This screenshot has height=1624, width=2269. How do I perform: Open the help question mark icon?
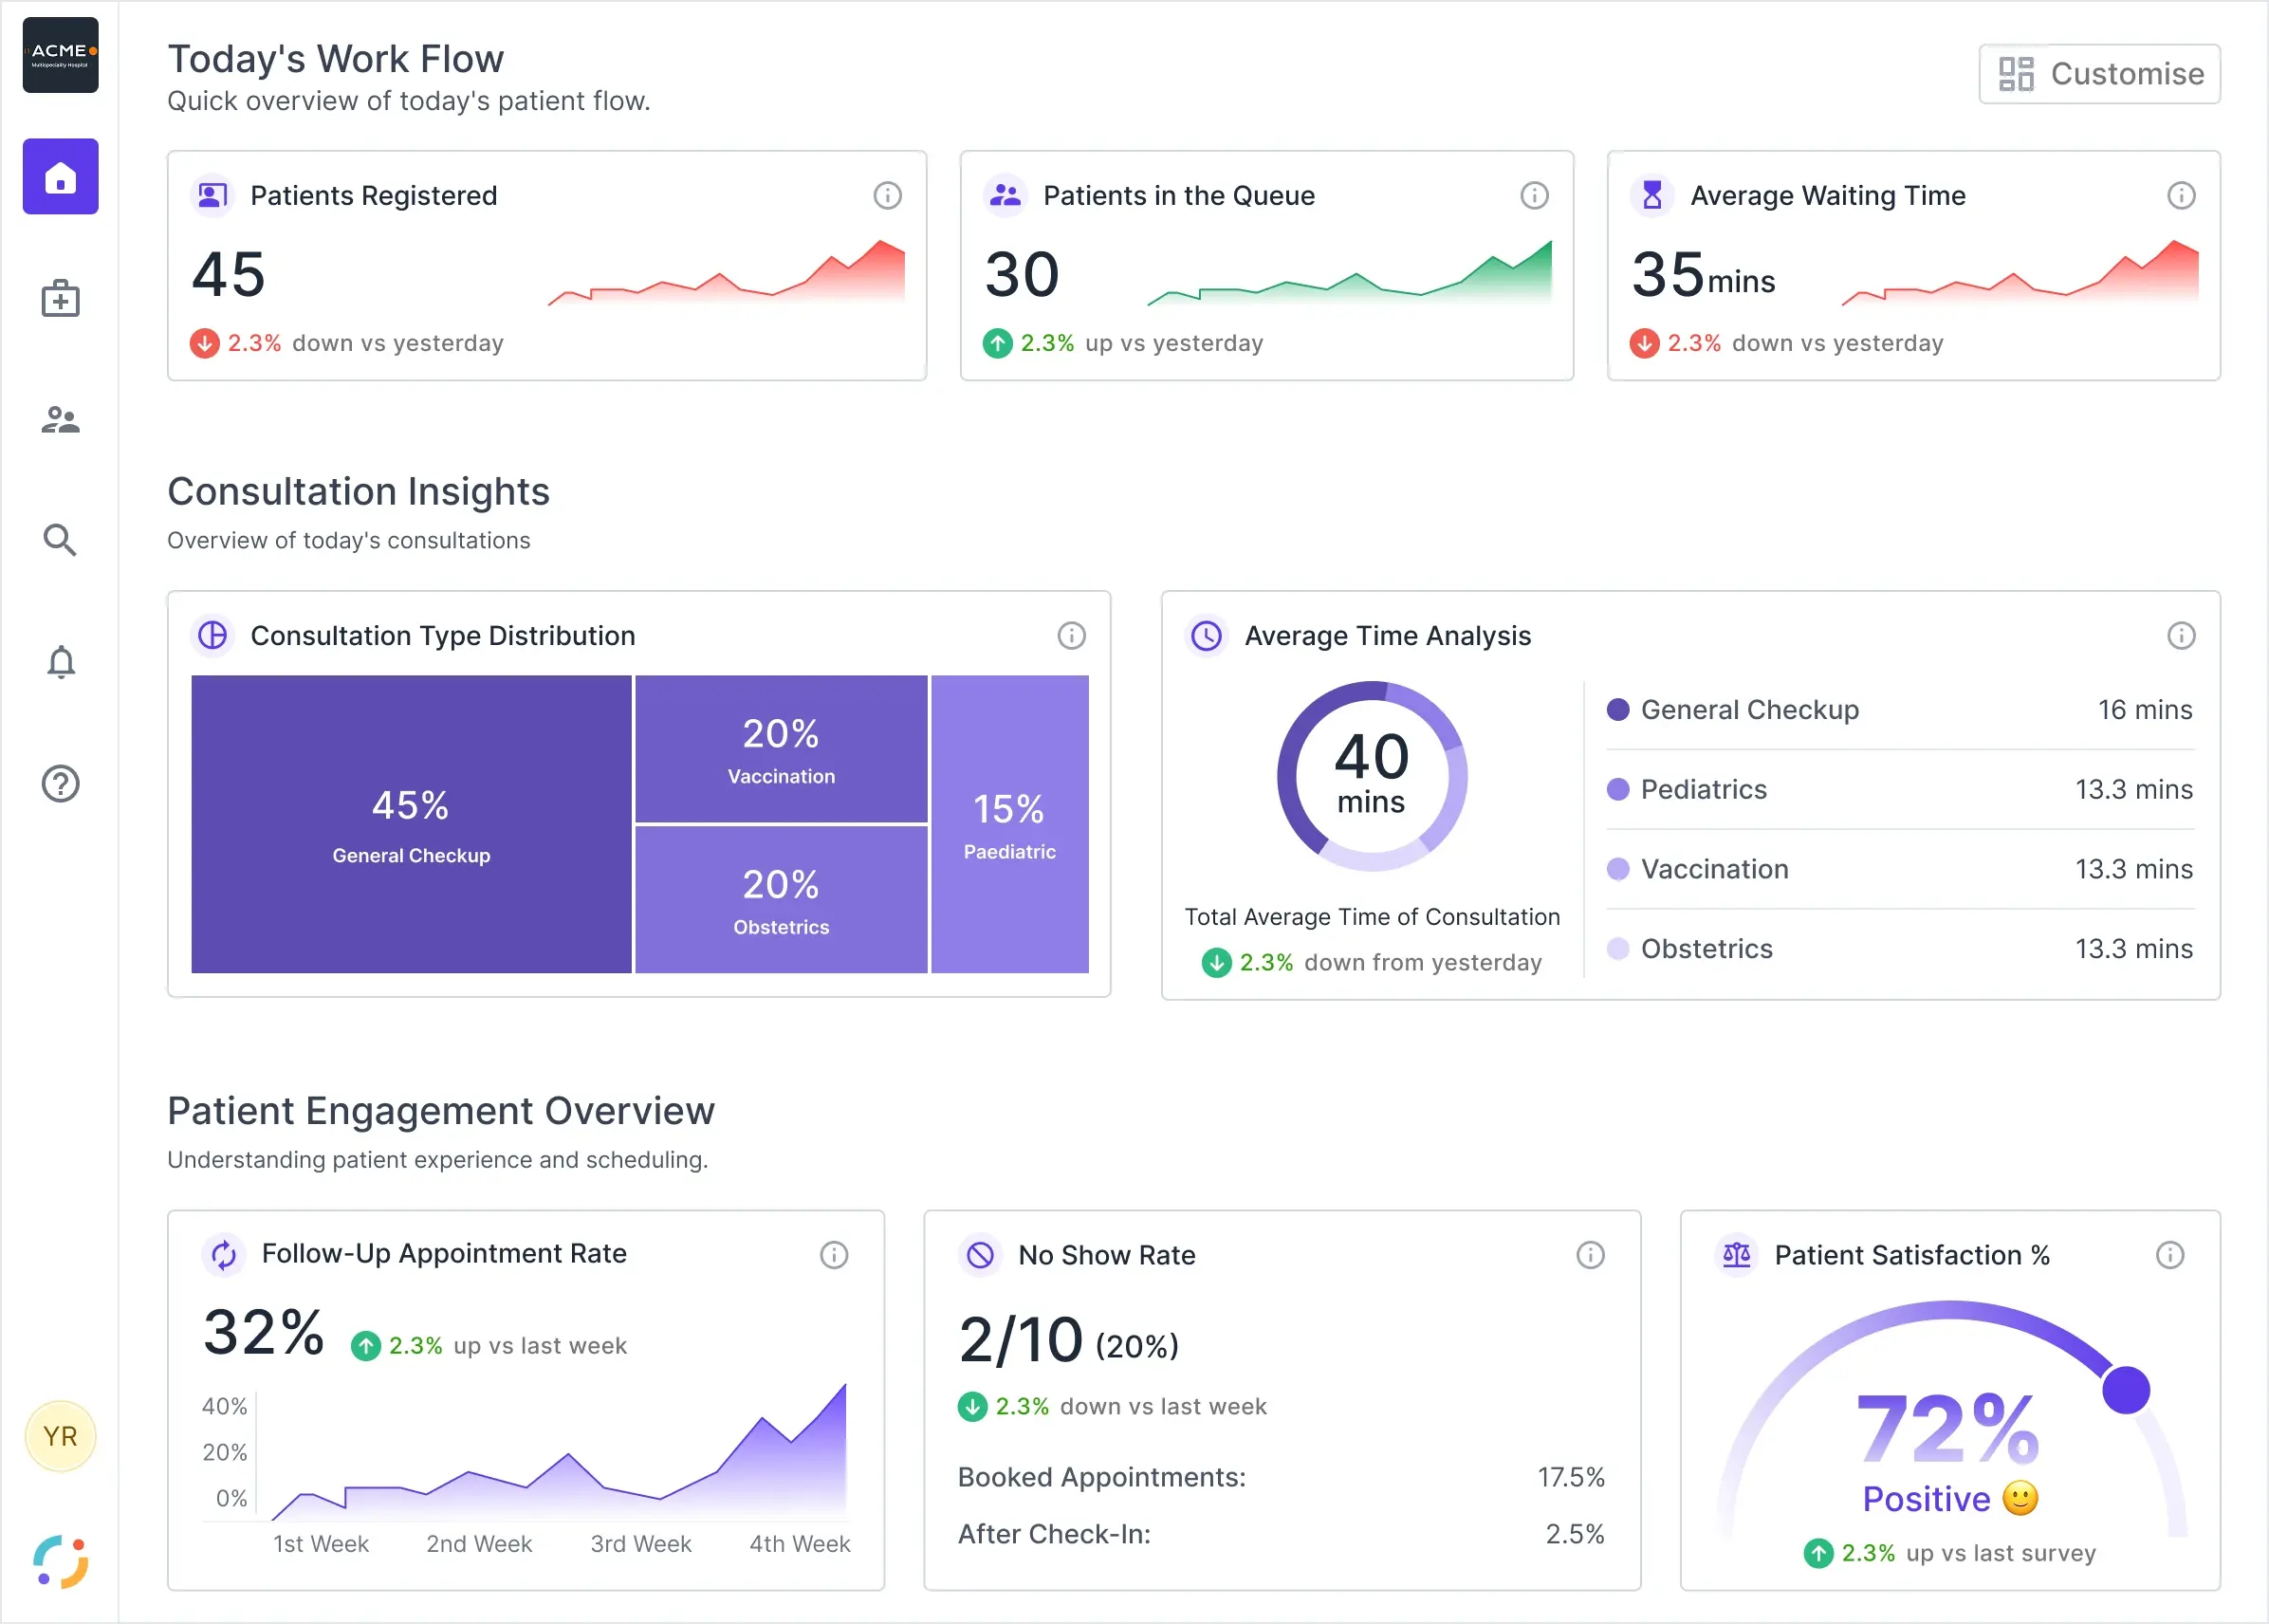pos(60,784)
